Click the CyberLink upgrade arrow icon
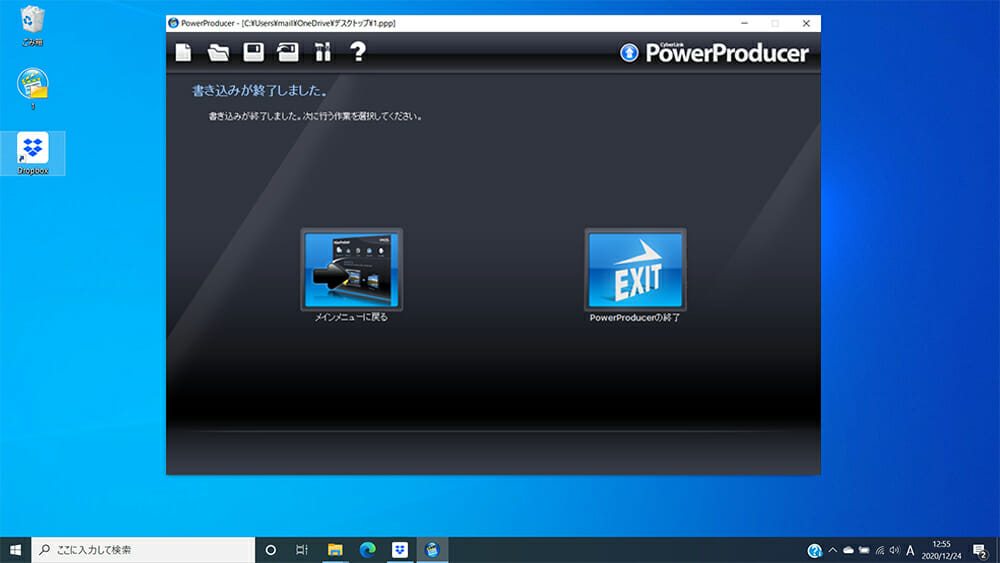This screenshot has height=563, width=1000. (x=629, y=53)
